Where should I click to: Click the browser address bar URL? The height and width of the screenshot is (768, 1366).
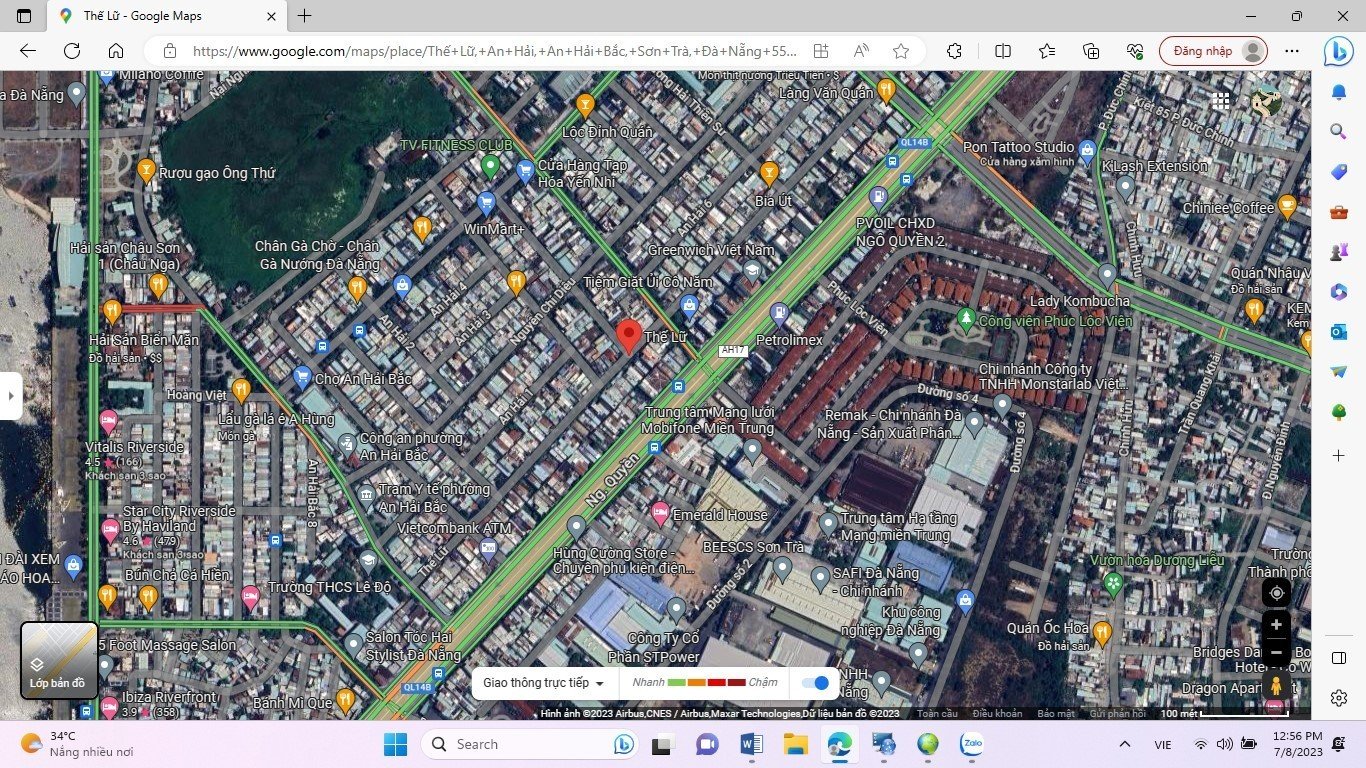click(x=494, y=51)
